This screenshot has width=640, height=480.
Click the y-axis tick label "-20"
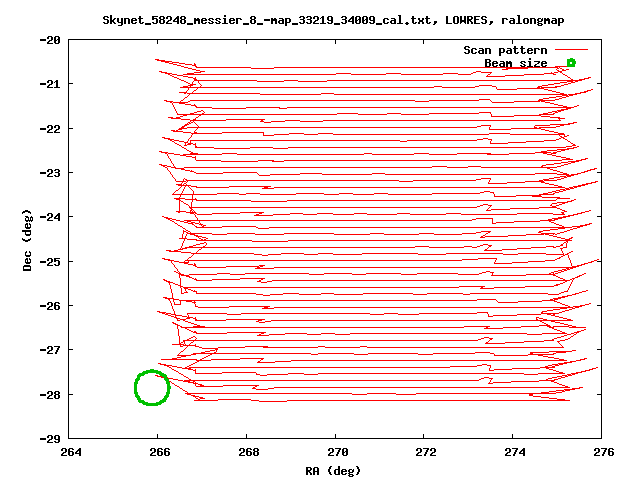tap(50, 40)
